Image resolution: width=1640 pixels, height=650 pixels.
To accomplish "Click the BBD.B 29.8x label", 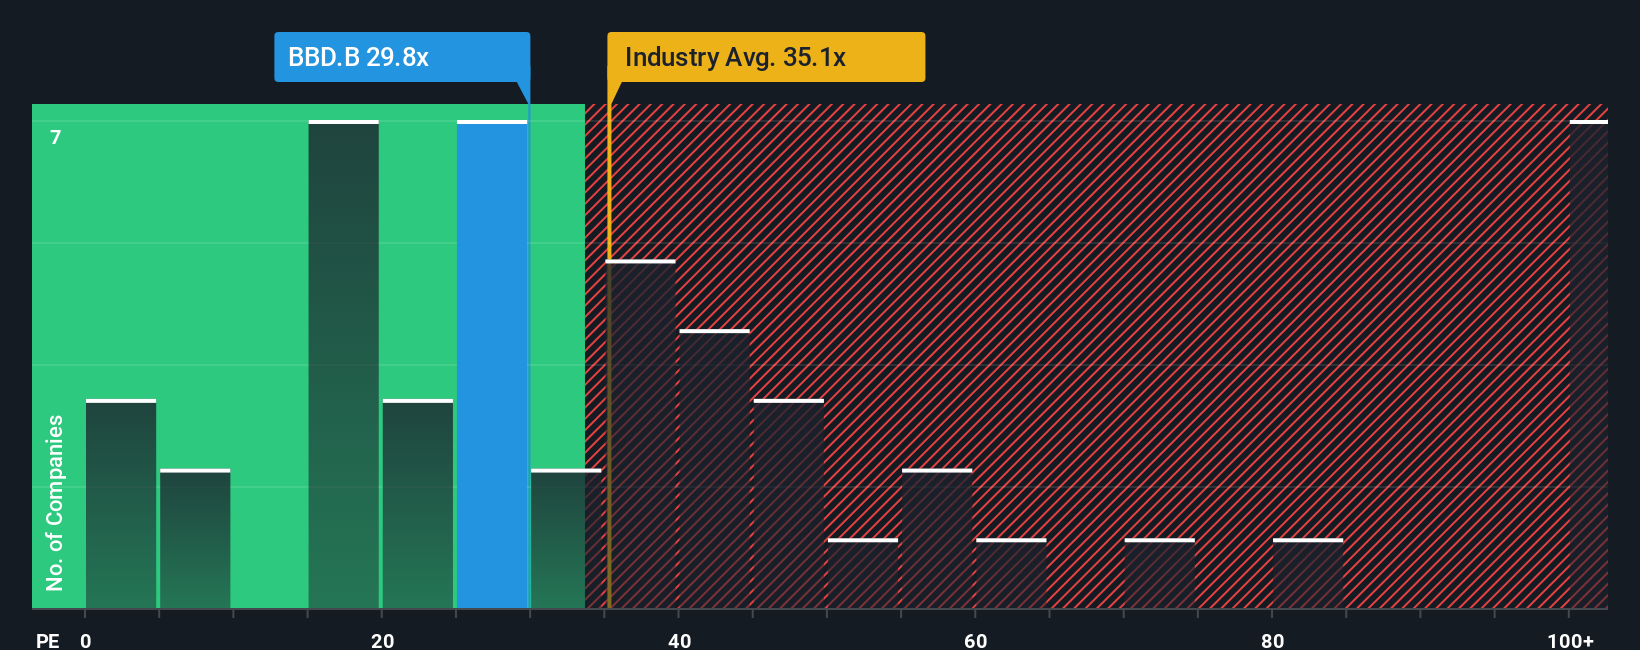I will pyautogui.click(x=402, y=57).
